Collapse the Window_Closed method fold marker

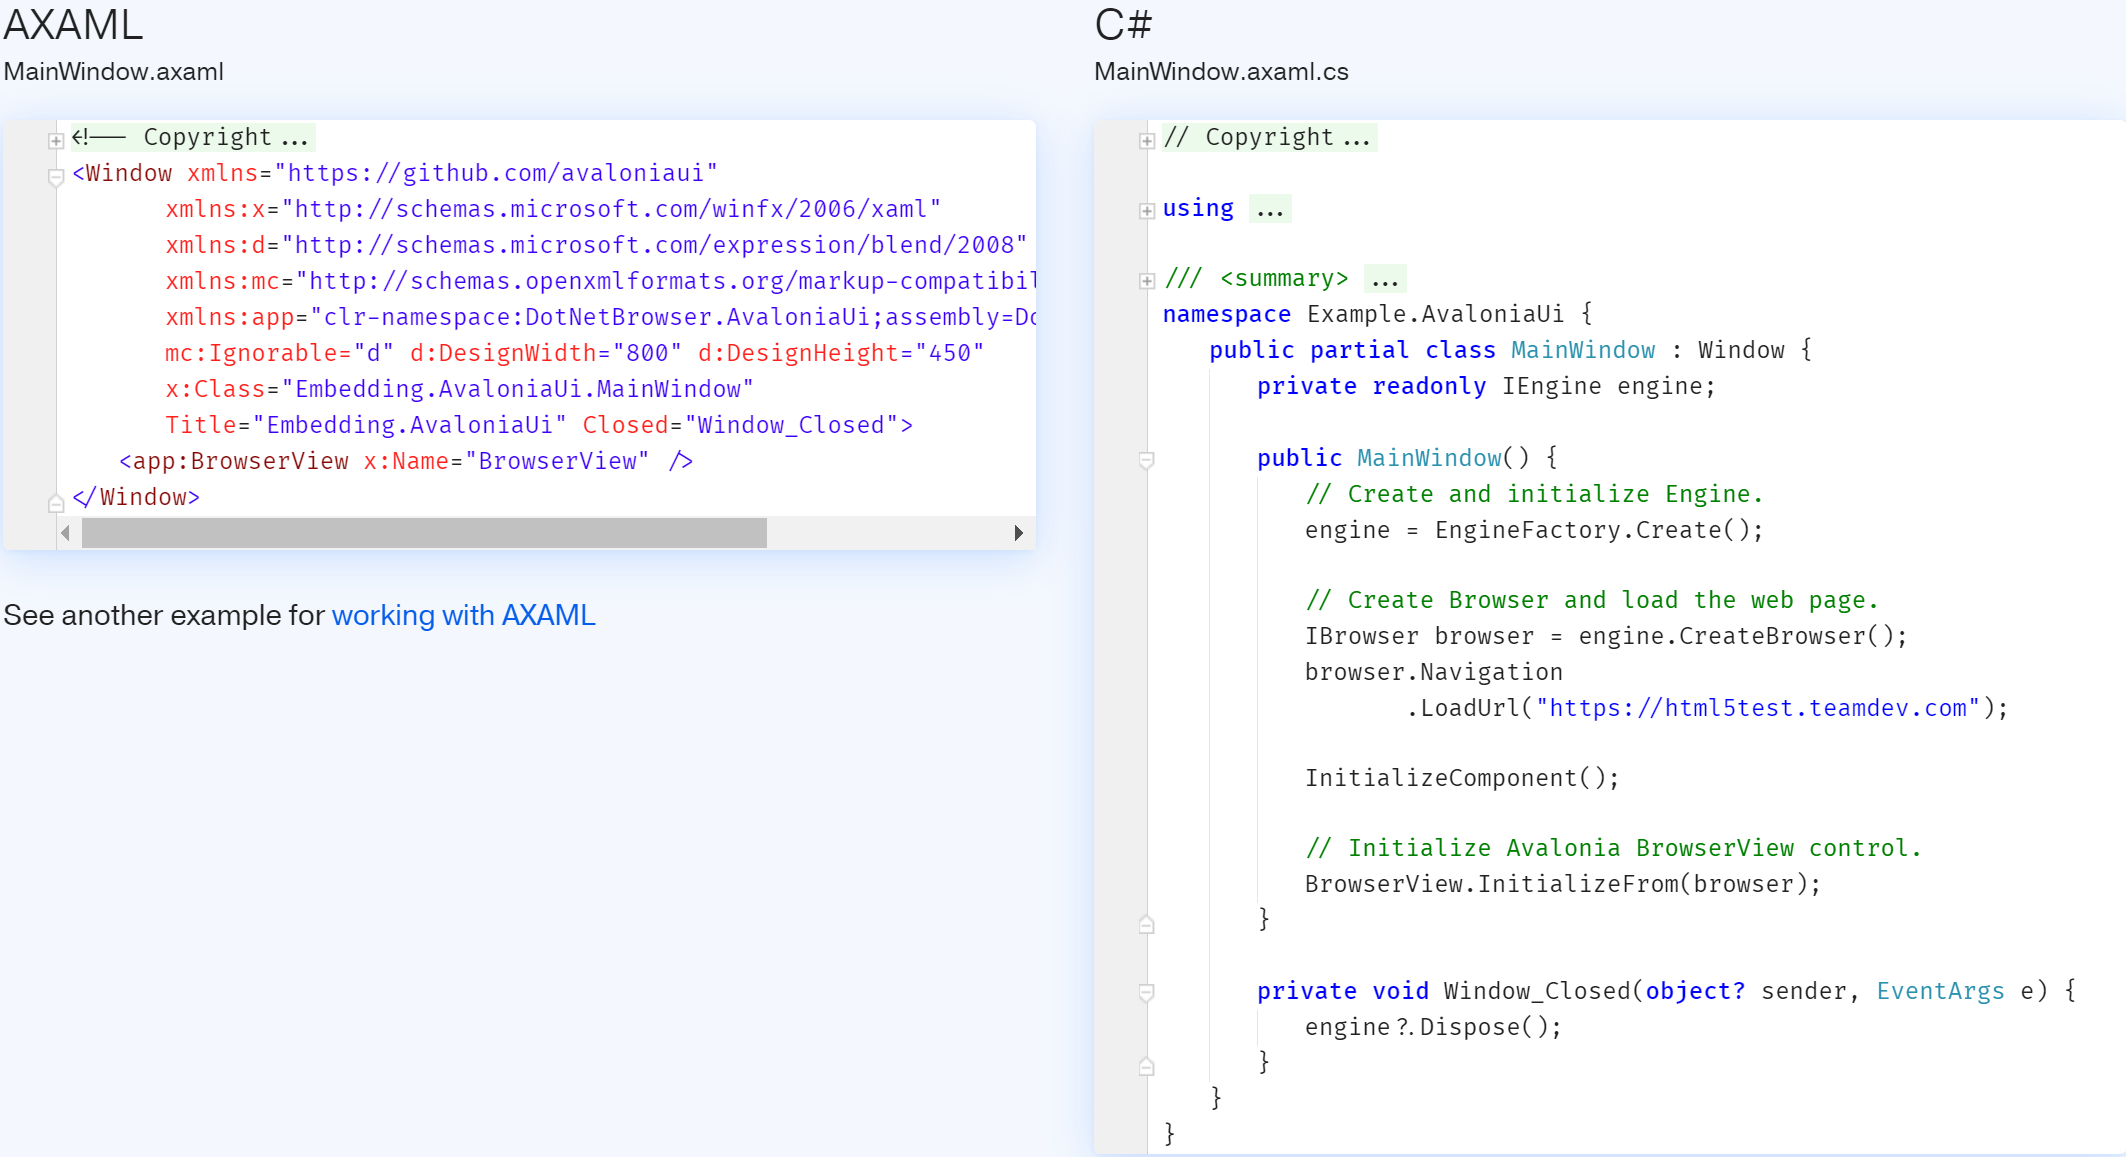click(1147, 992)
